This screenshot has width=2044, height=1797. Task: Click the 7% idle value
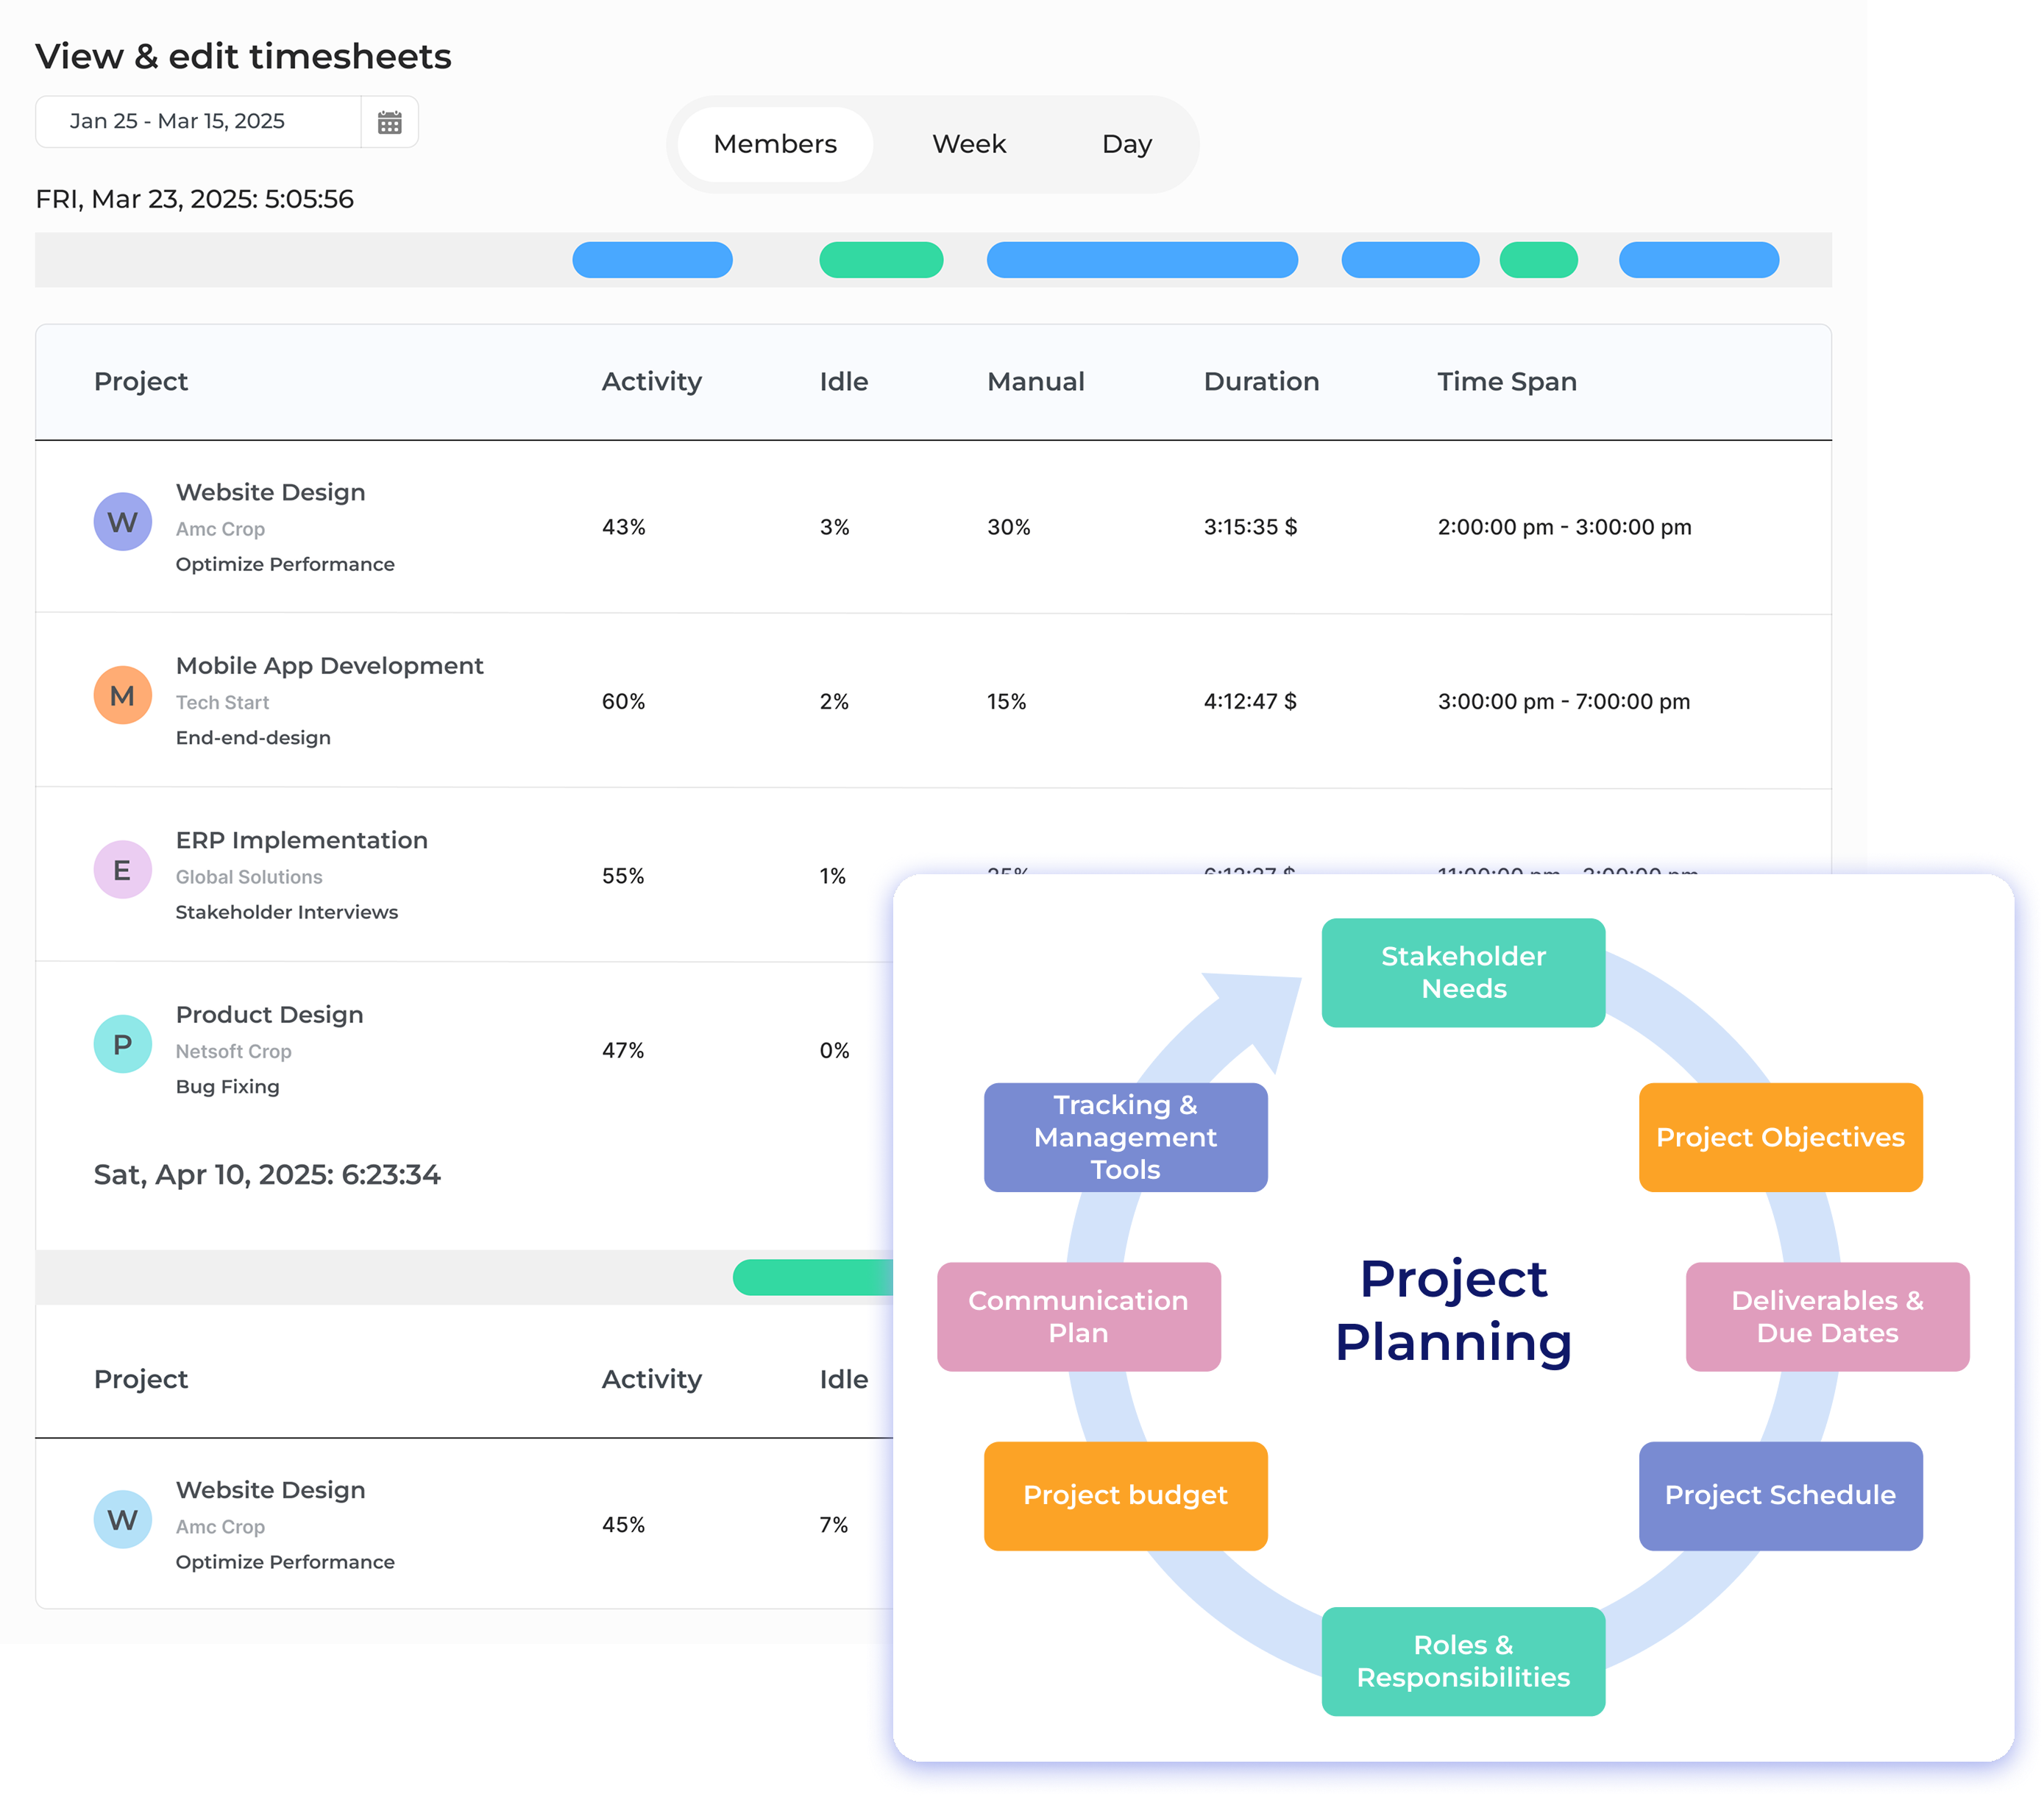833,1525
